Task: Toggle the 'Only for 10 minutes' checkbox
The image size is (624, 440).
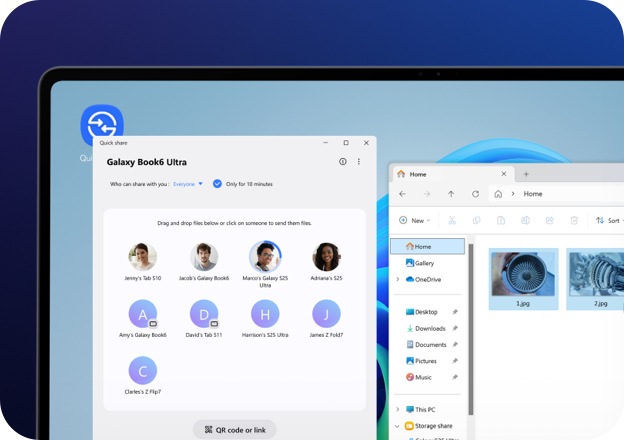Action: [217, 184]
